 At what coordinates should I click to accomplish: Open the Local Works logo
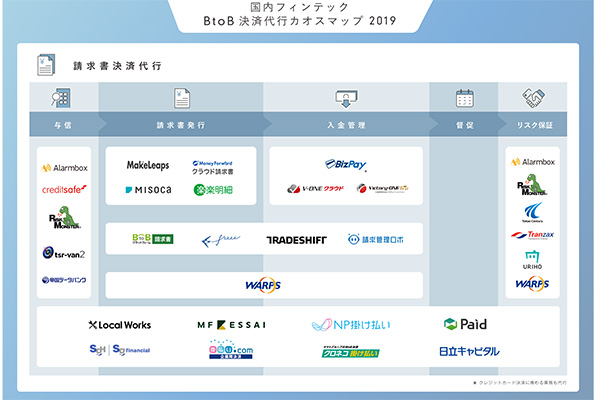(x=120, y=325)
